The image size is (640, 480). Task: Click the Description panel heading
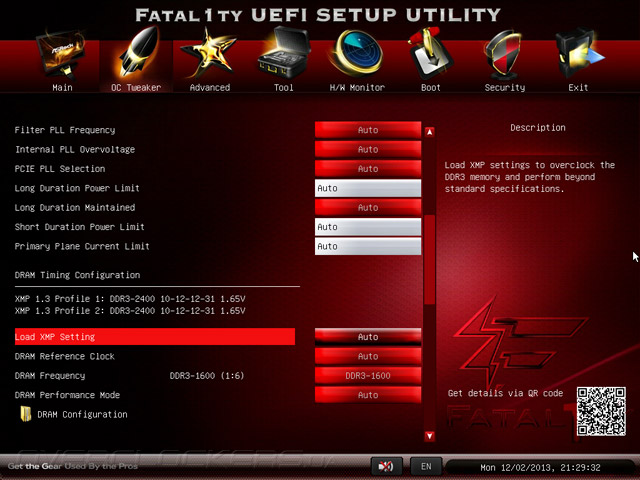click(538, 128)
